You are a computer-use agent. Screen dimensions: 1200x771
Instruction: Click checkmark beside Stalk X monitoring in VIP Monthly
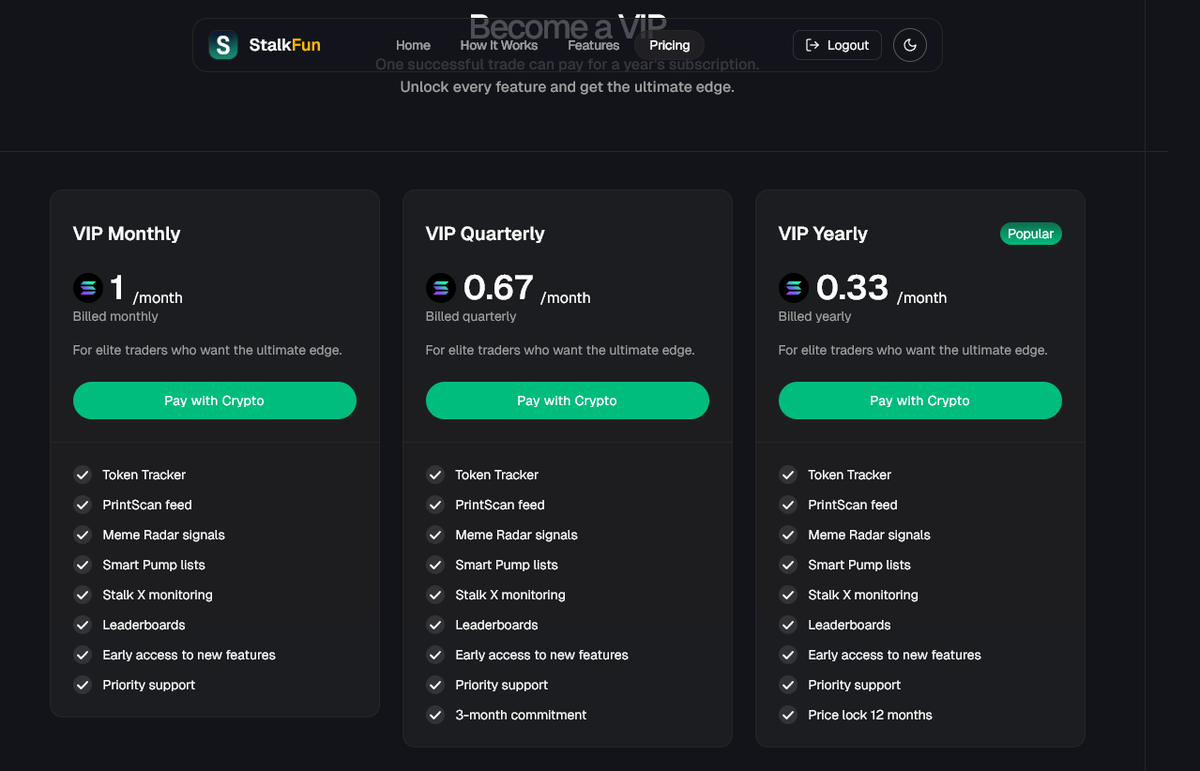[x=82, y=595]
